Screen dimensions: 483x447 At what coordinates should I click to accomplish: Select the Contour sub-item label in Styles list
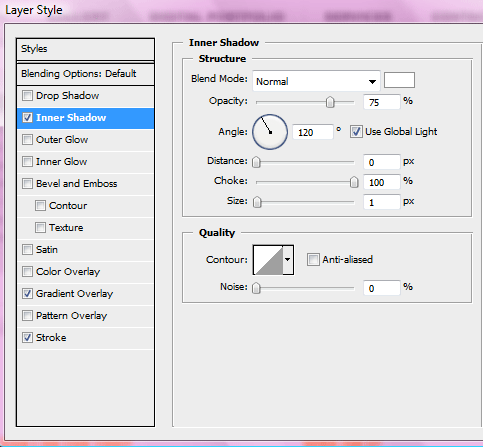(x=68, y=206)
